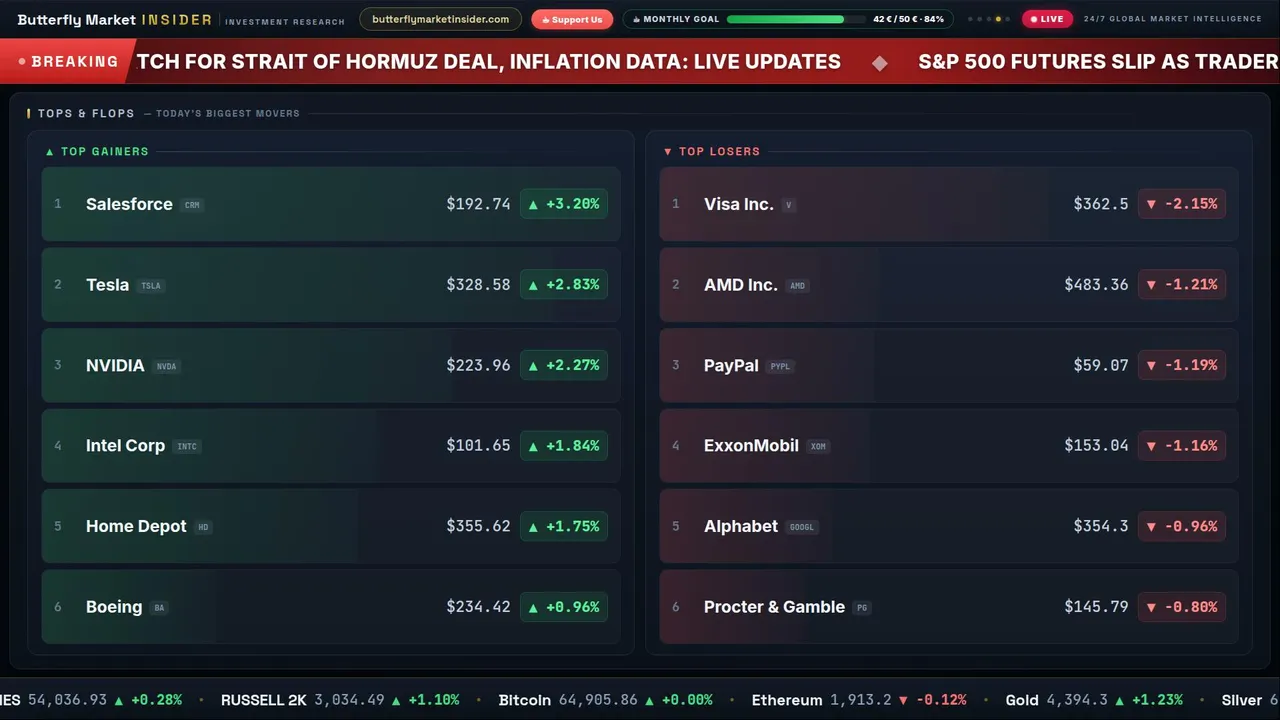1280x720 pixels.
Task: Select the Intel Corp gainer row
Action: 331,446
